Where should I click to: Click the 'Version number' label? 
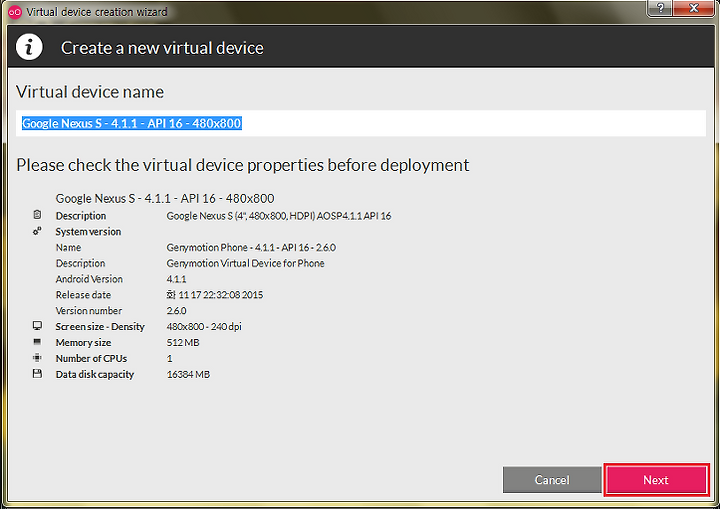coord(89,311)
